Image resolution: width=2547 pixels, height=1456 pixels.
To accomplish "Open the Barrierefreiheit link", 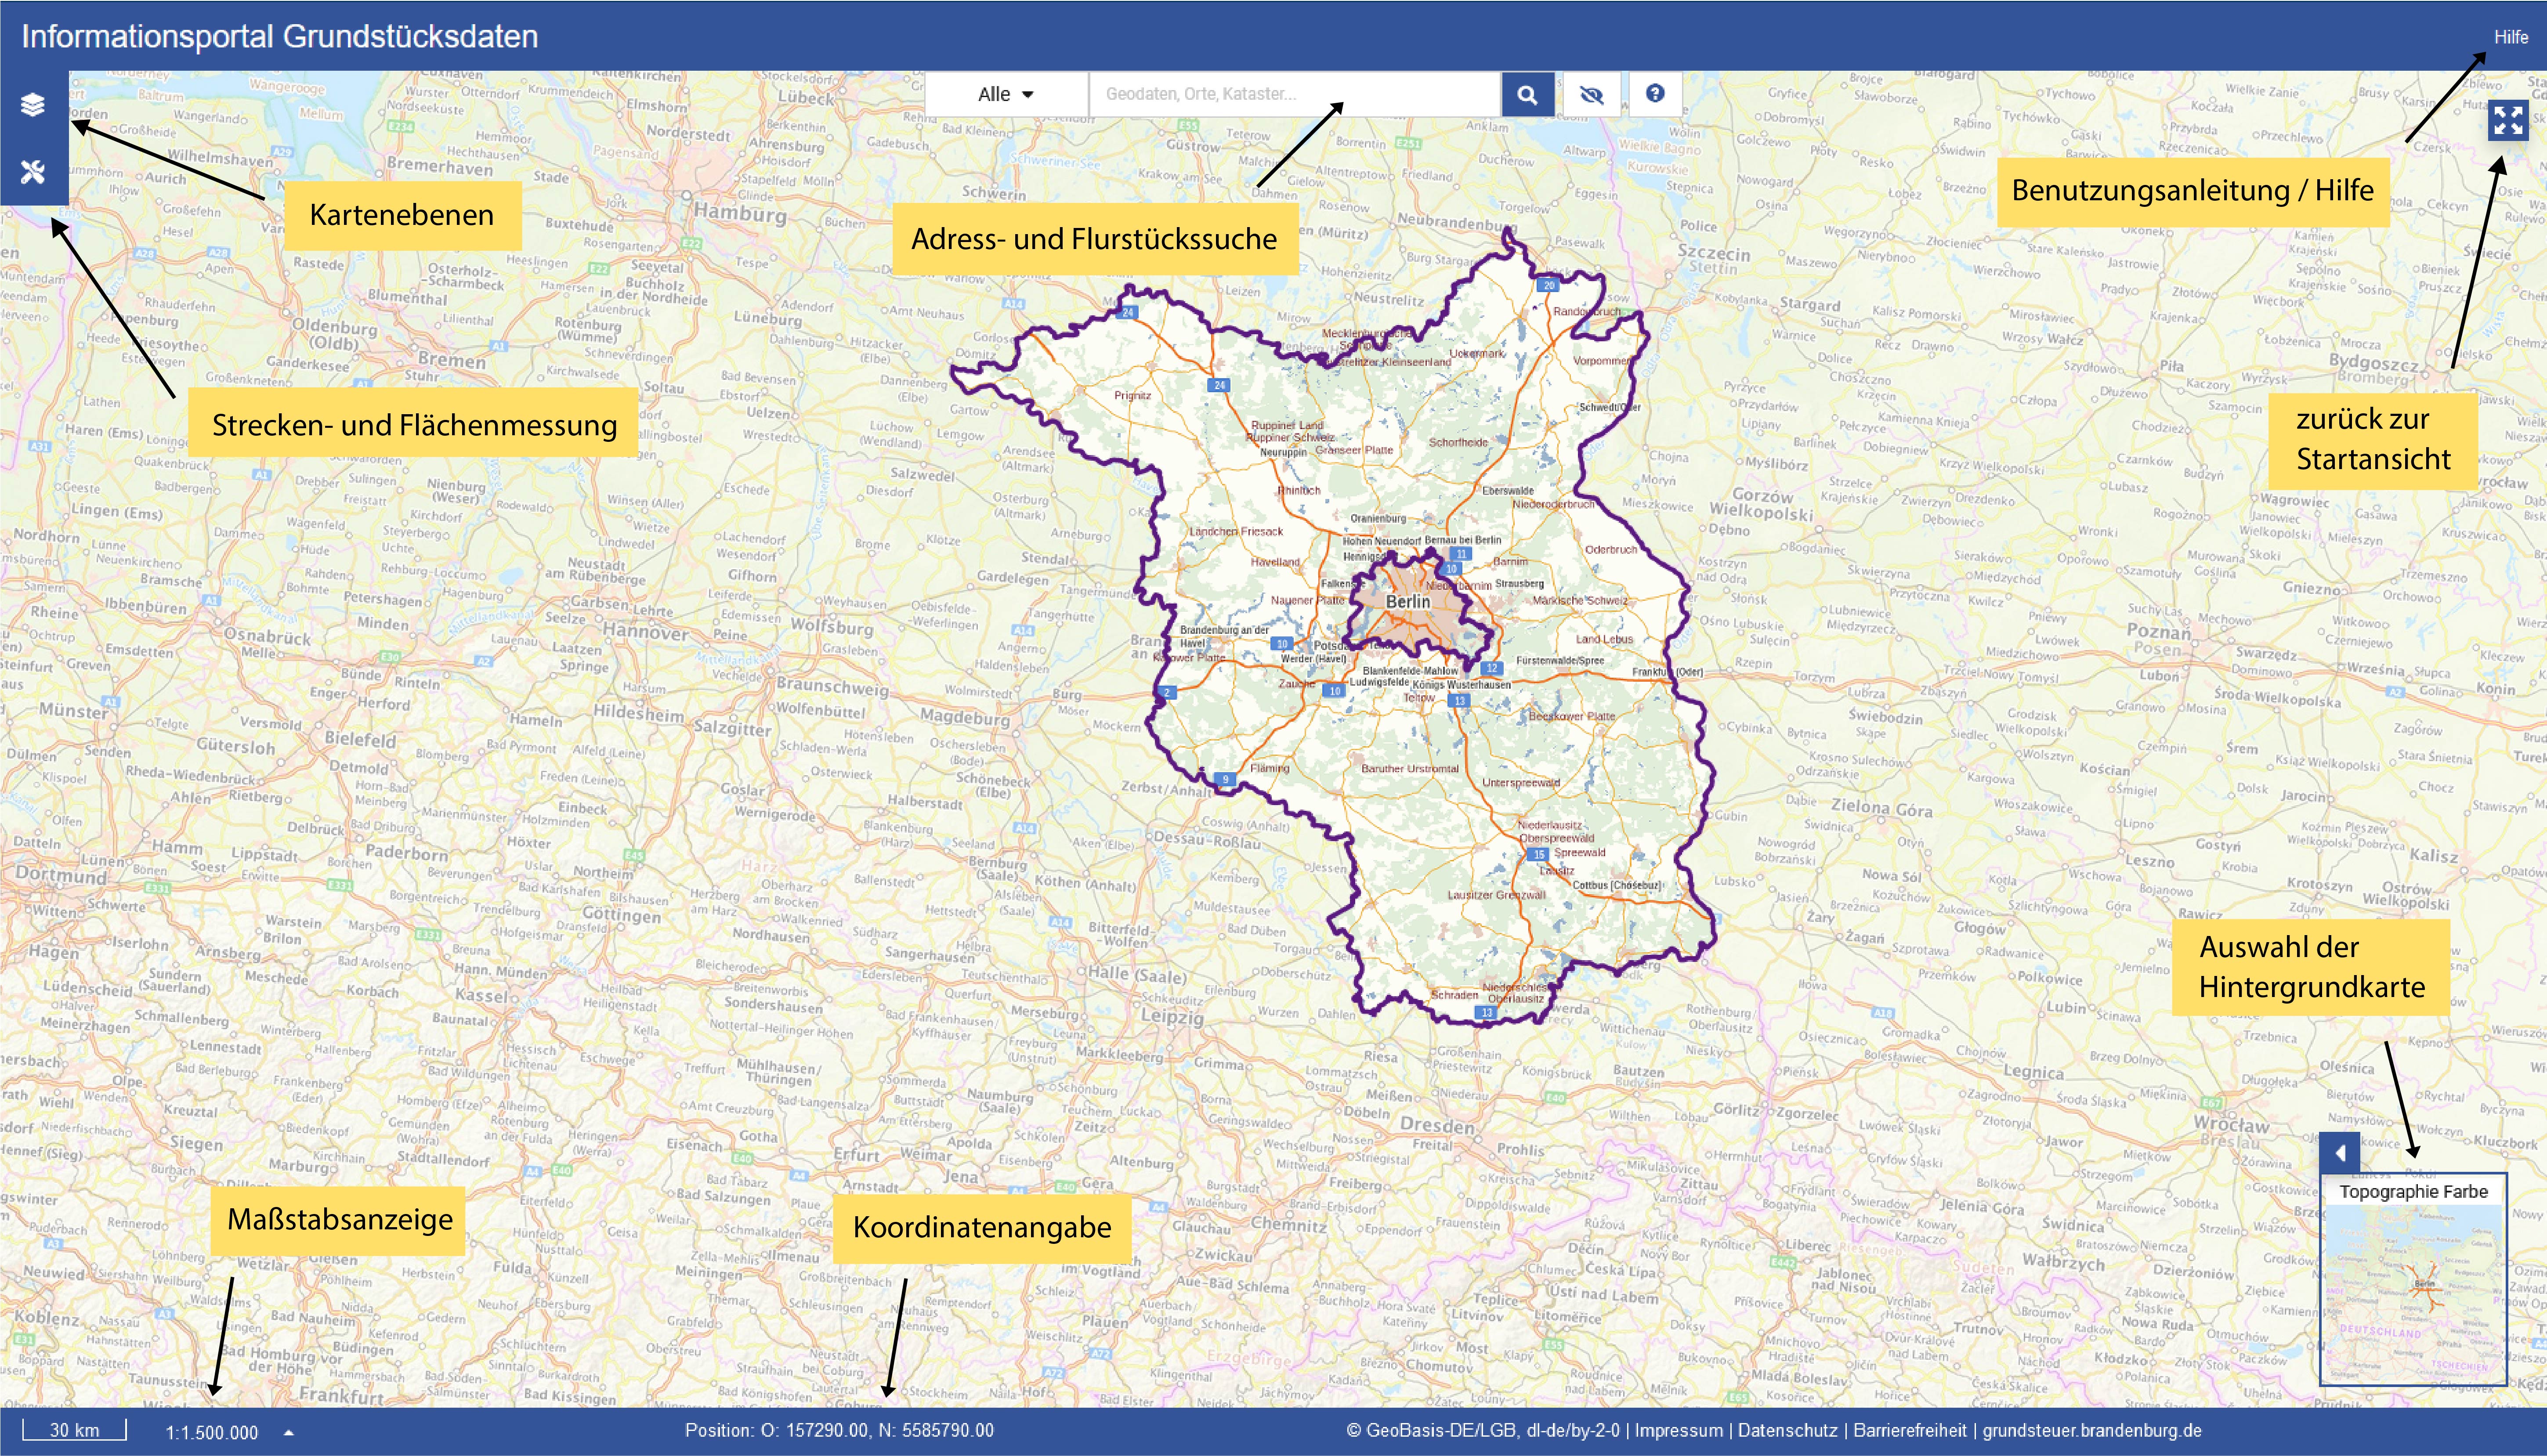I will (x=1909, y=1431).
